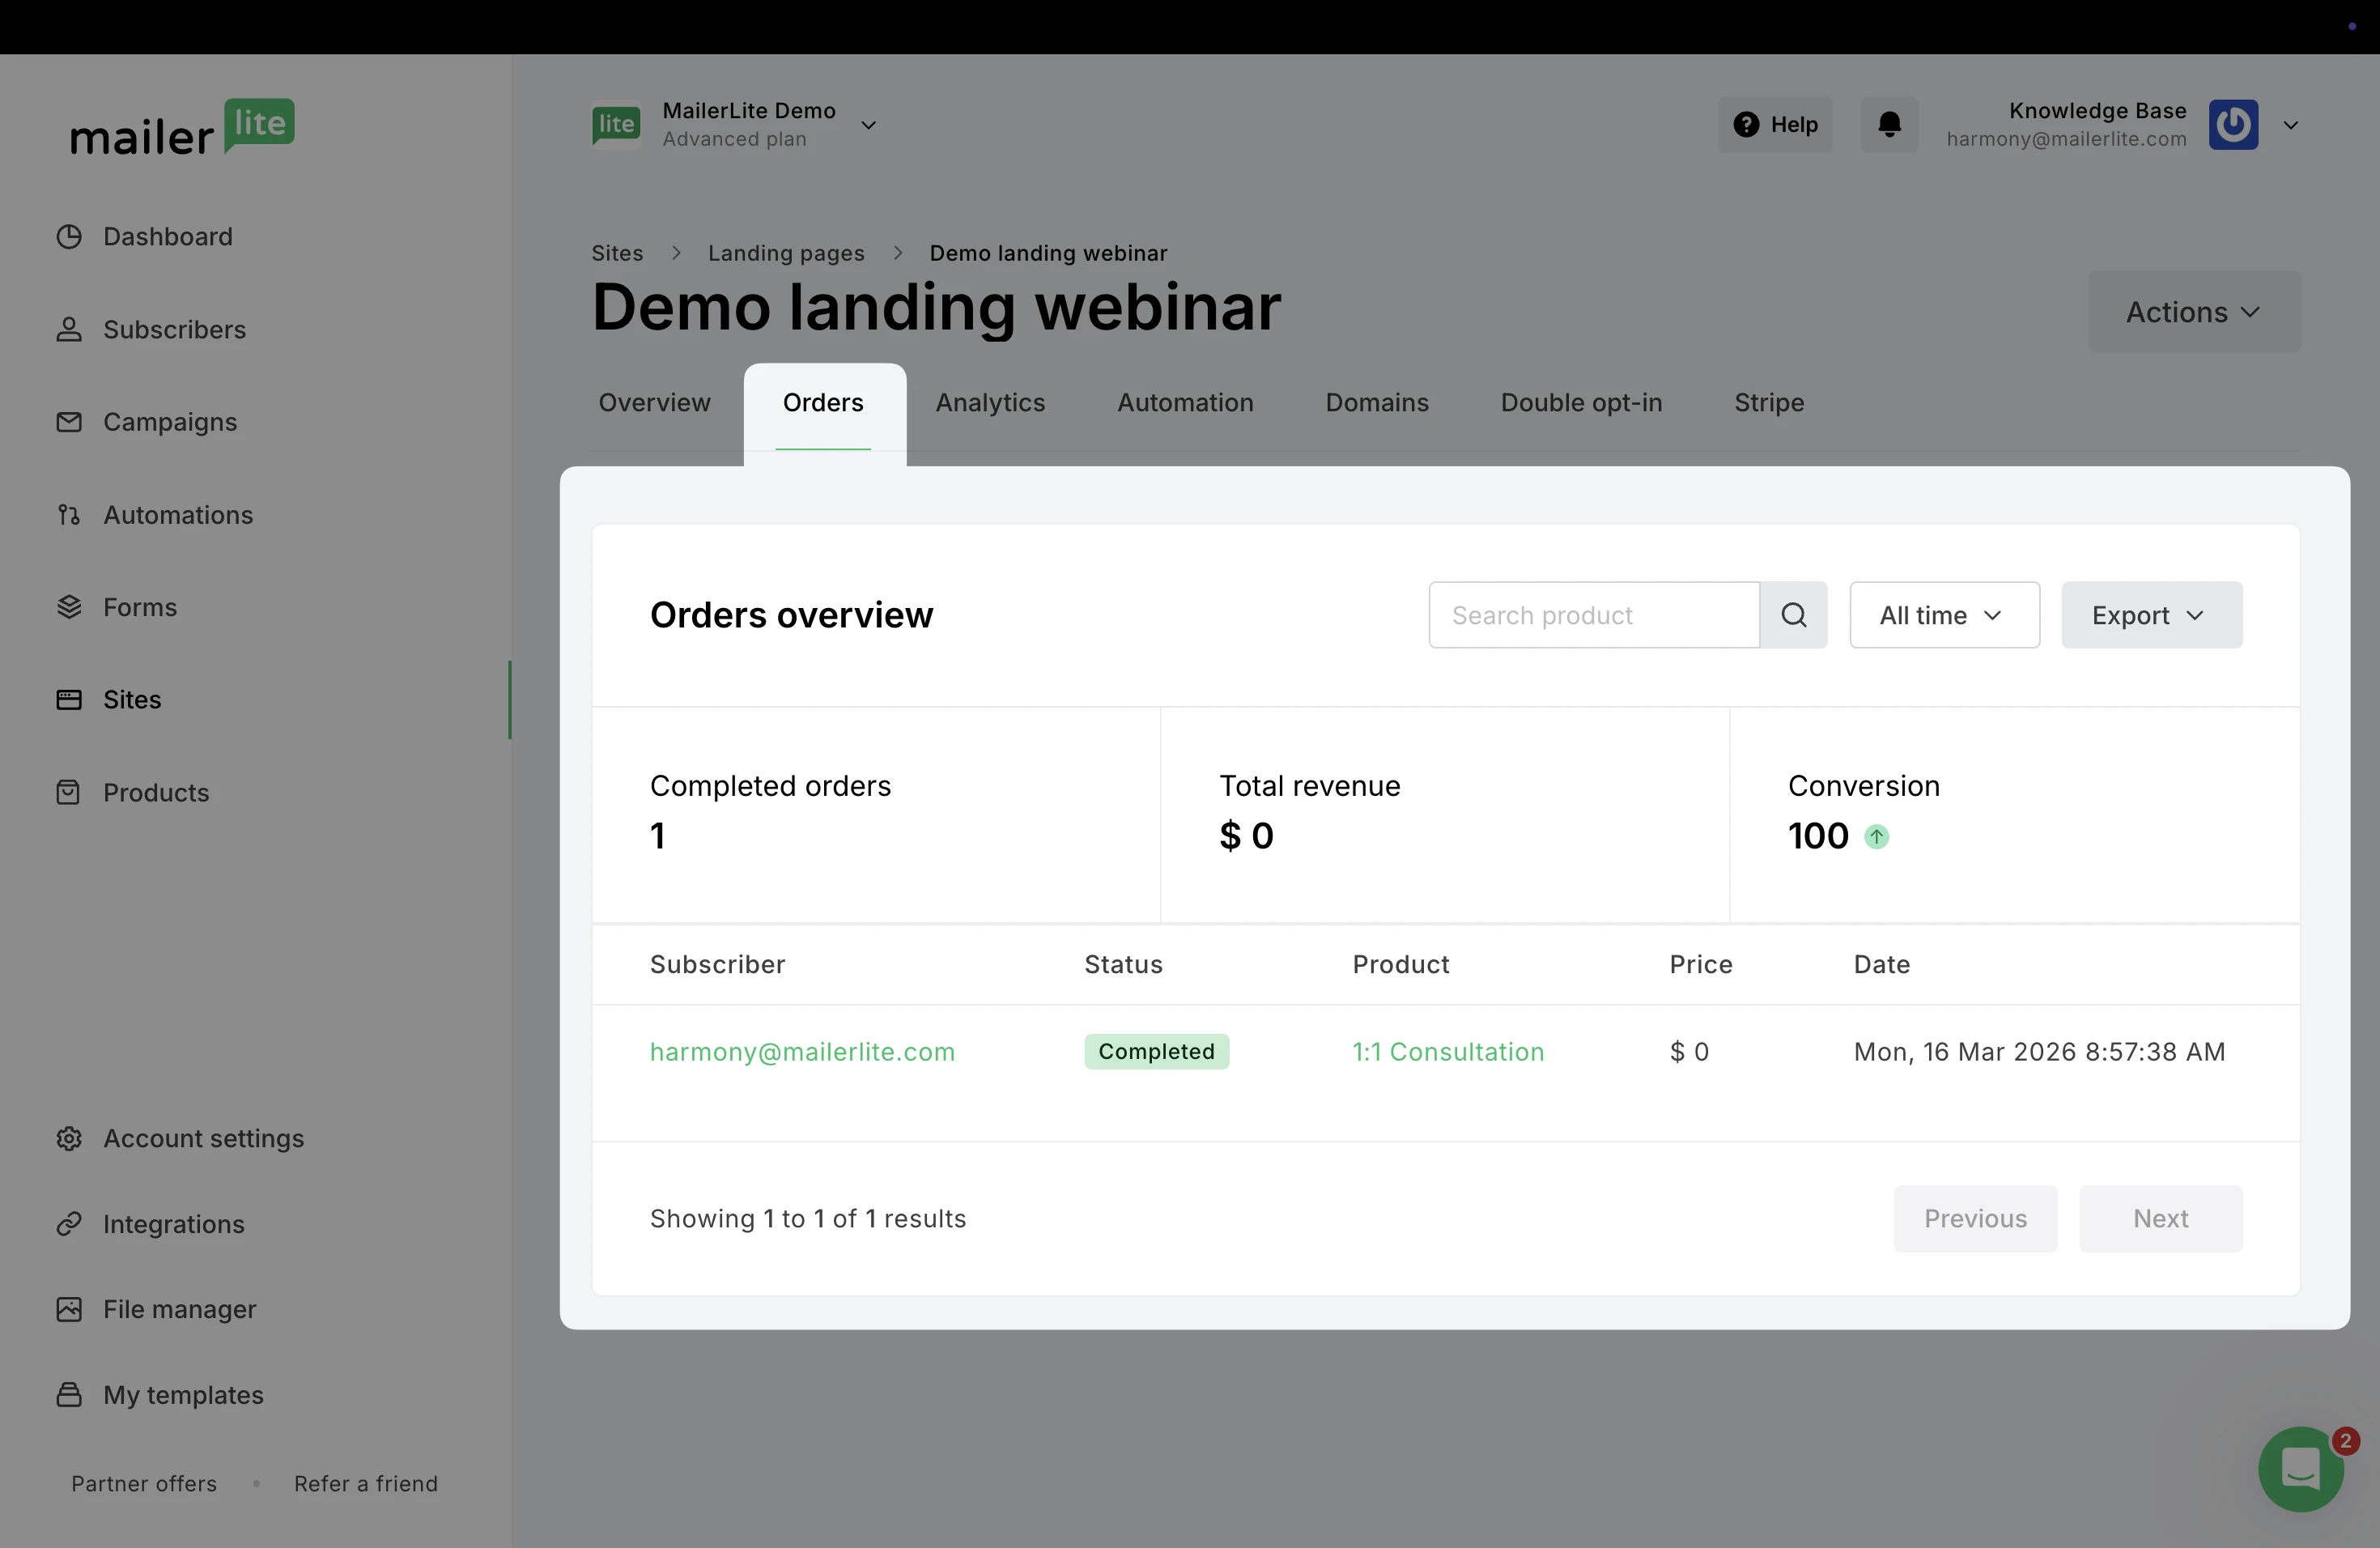Screen dimensions: 2380x1548
Task: Focus the Search product field
Action: point(1593,615)
